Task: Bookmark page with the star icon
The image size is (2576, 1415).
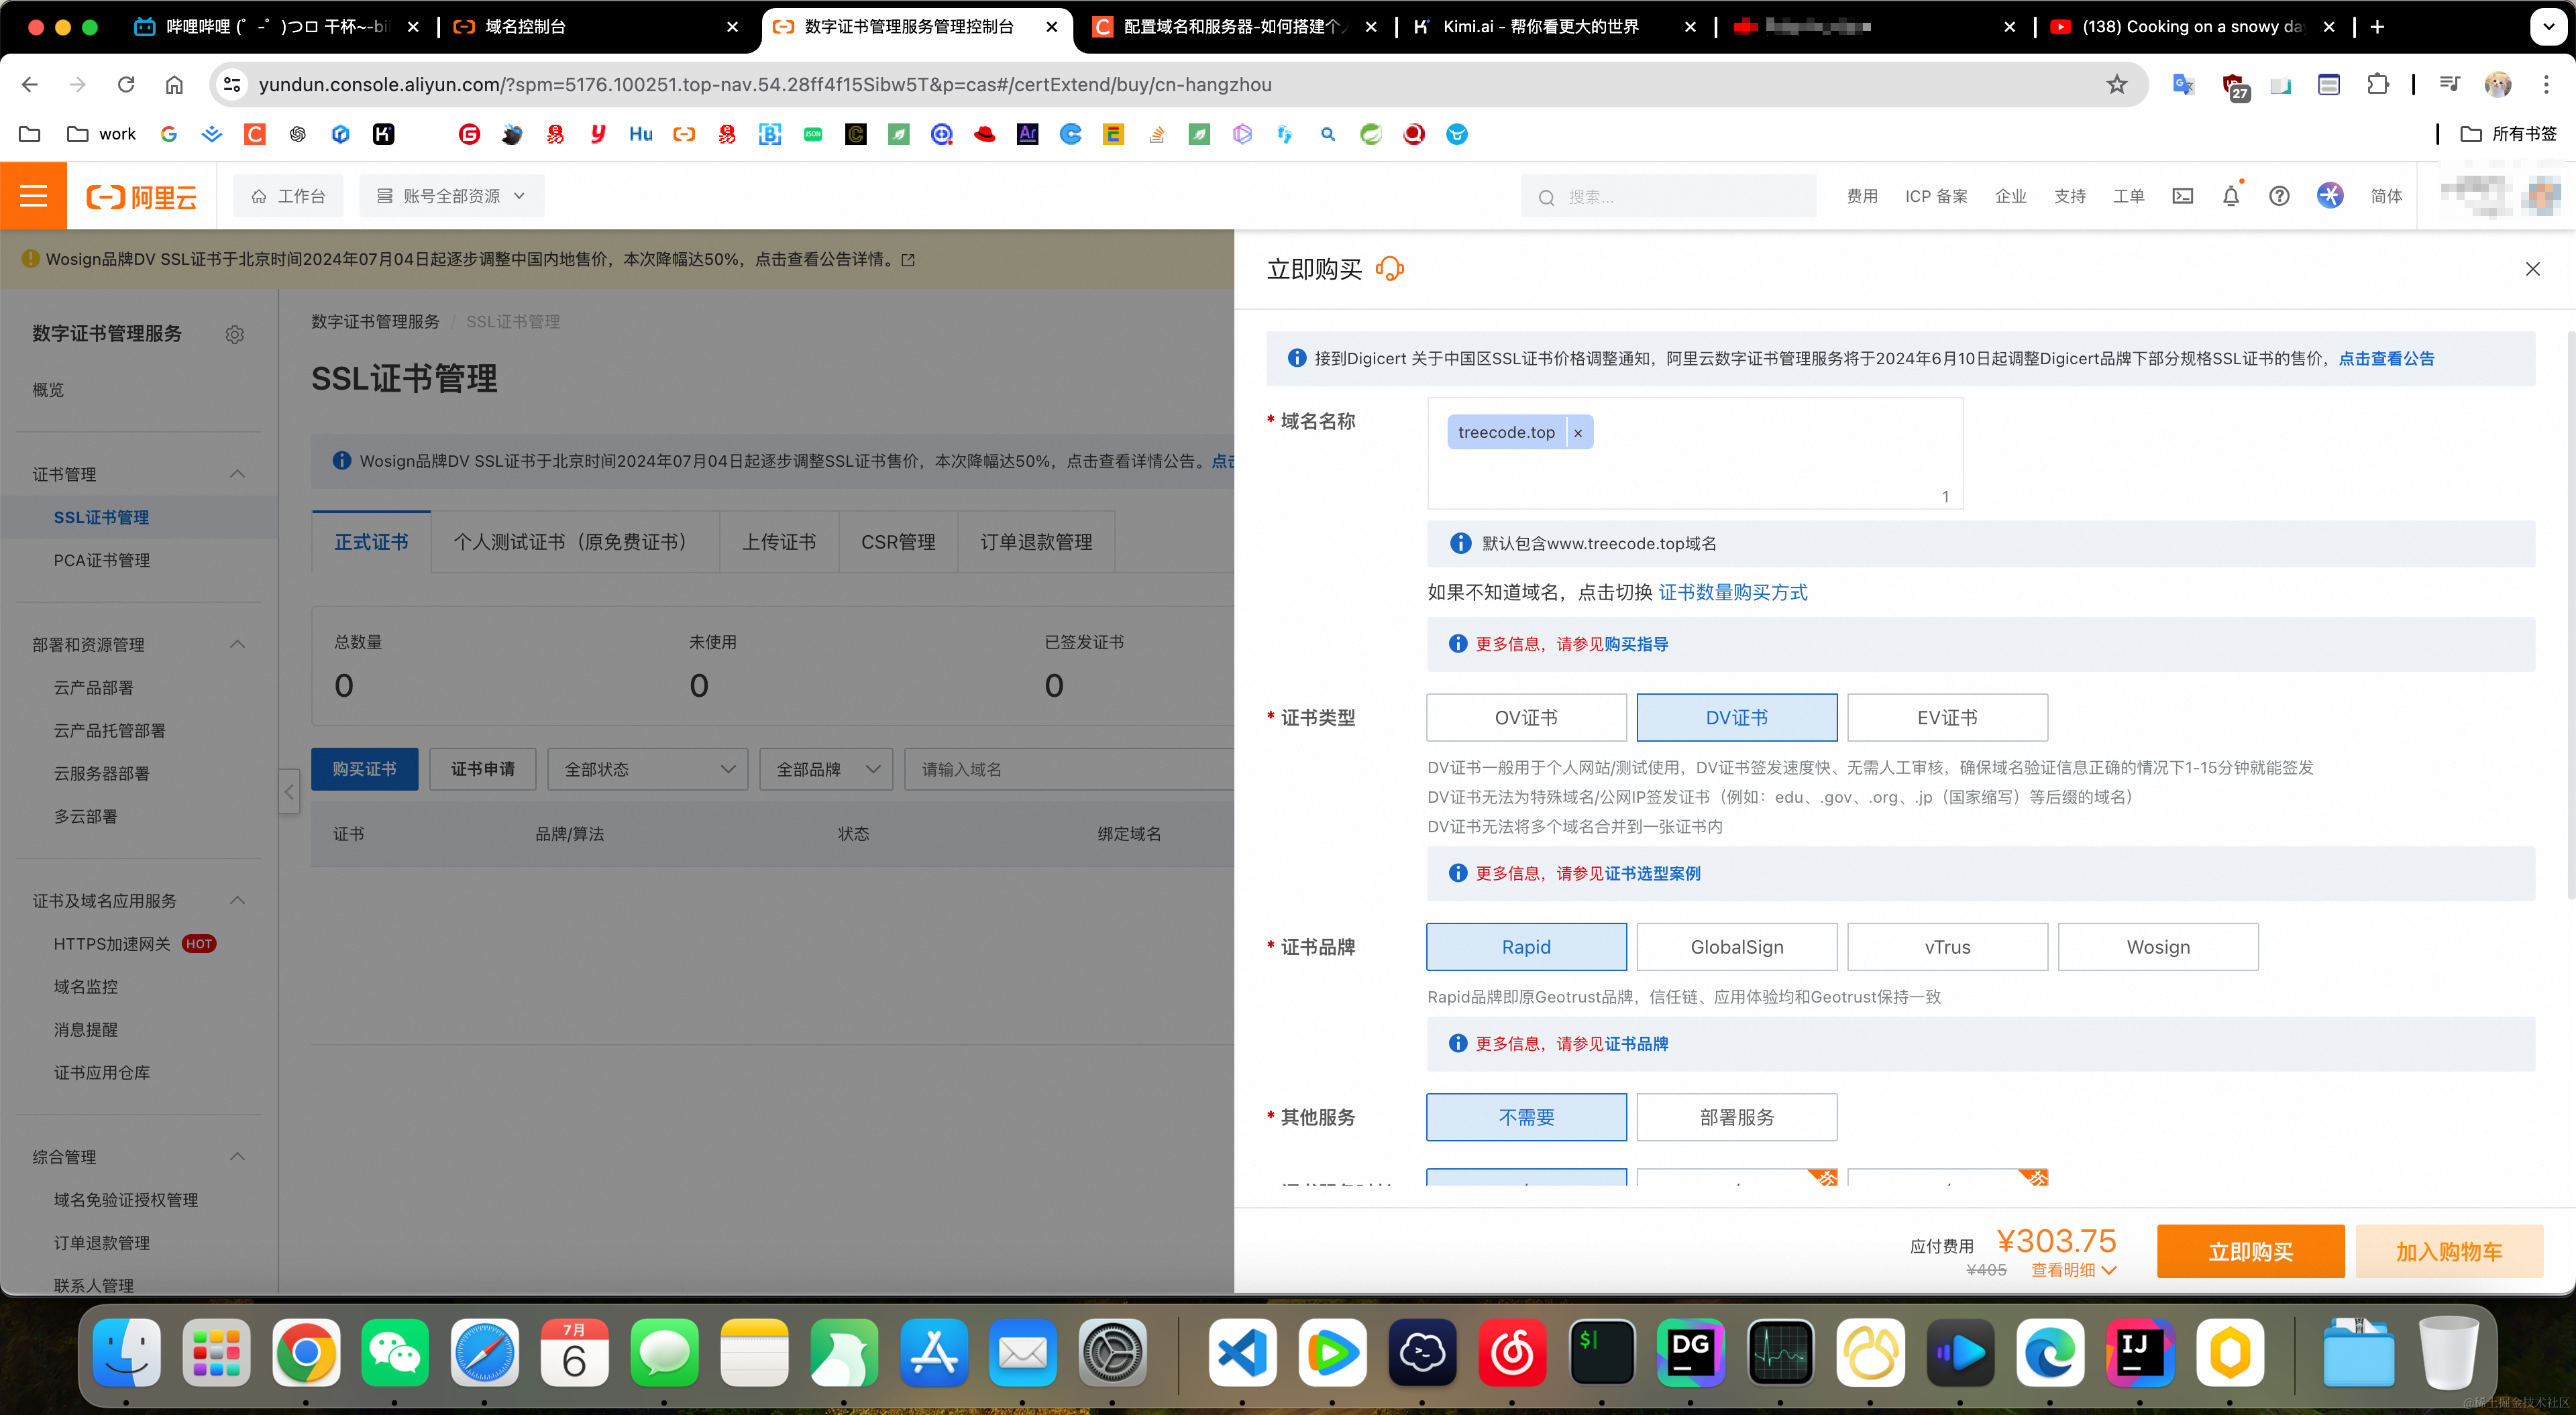Action: pyautogui.click(x=2116, y=85)
